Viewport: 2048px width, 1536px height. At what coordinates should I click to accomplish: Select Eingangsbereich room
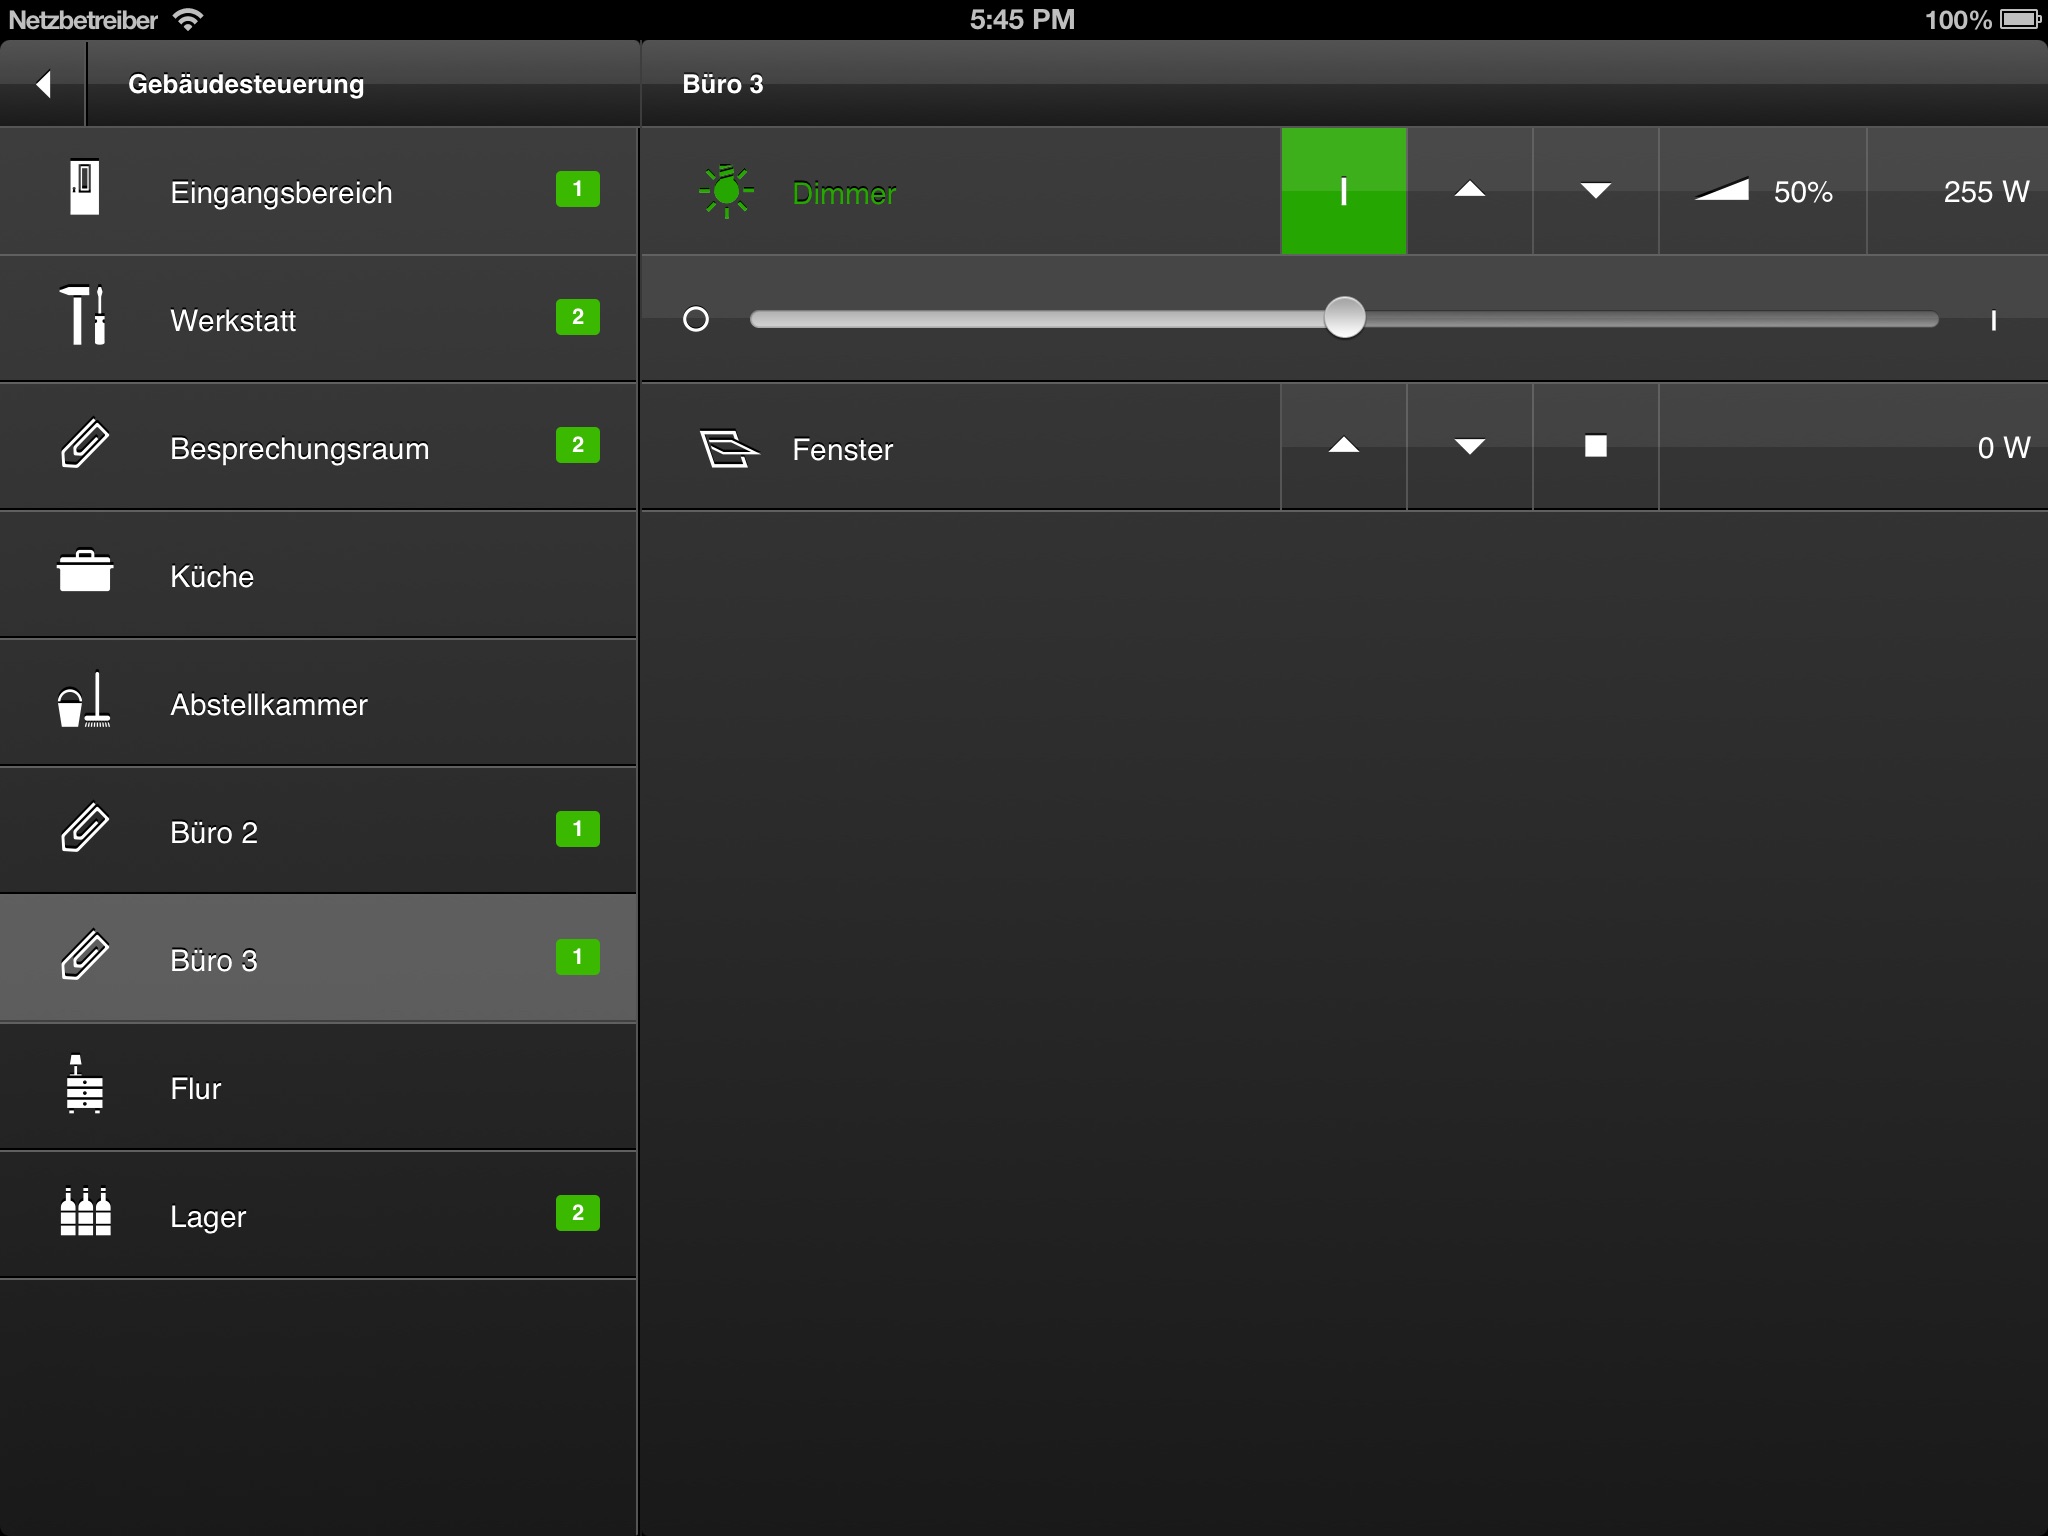tap(318, 191)
